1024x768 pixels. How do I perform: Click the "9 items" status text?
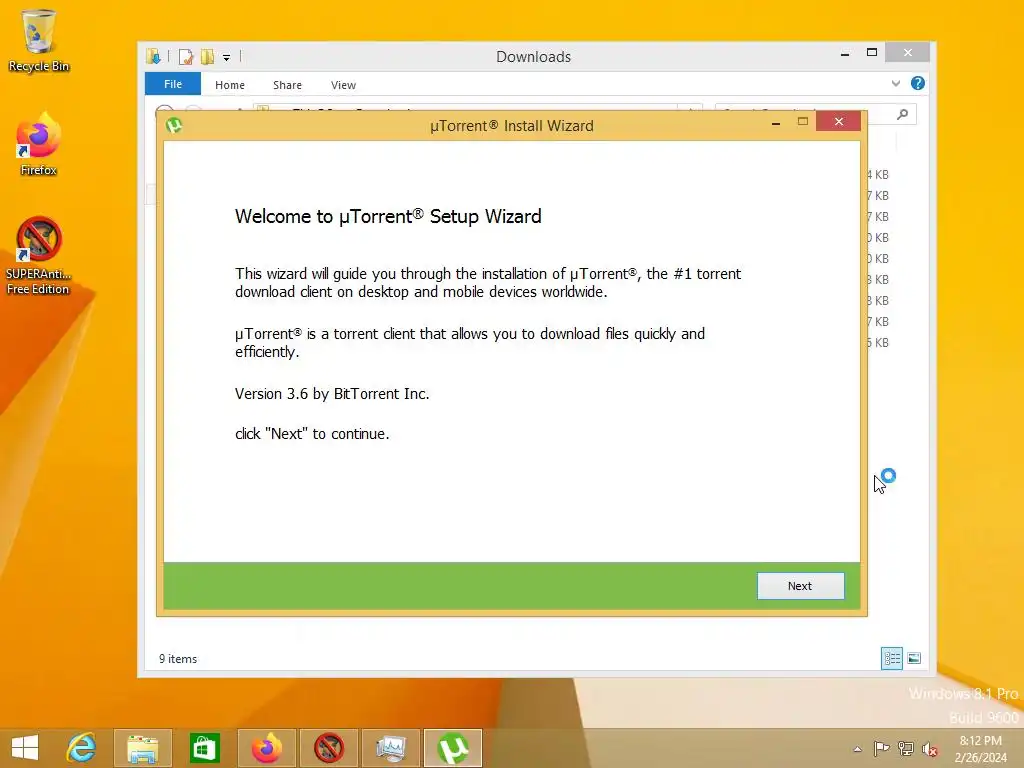[178, 659]
